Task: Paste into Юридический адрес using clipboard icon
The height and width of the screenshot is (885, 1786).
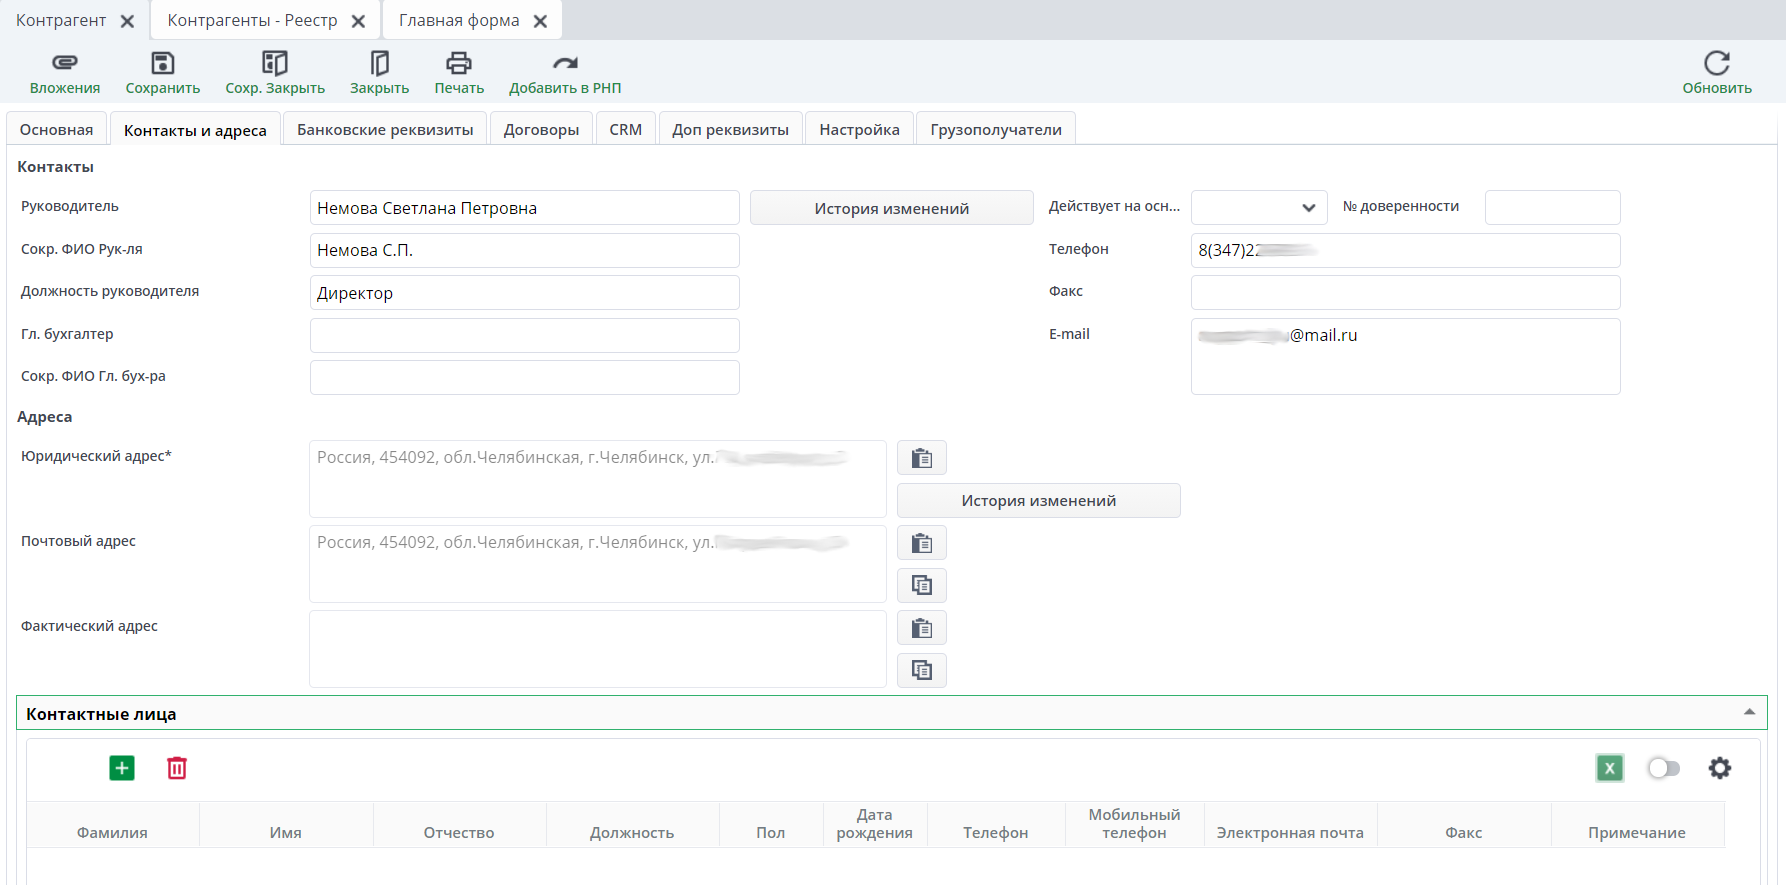Action: click(x=921, y=458)
